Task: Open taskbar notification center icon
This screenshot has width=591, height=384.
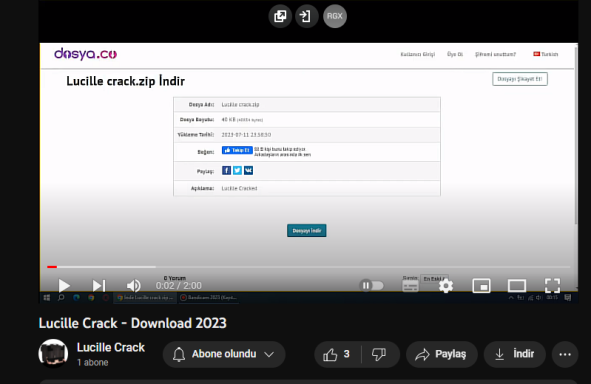Action: click(x=568, y=298)
